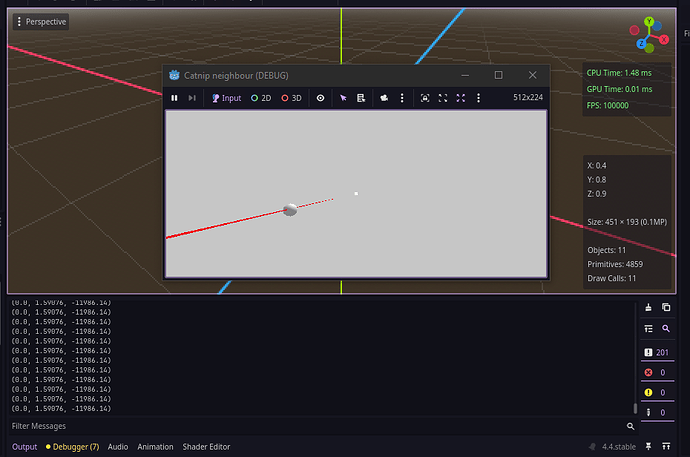The width and height of the screenshot is (690, 457).
Task: Click the 4.4.stable version label
Action: point(610,447)
